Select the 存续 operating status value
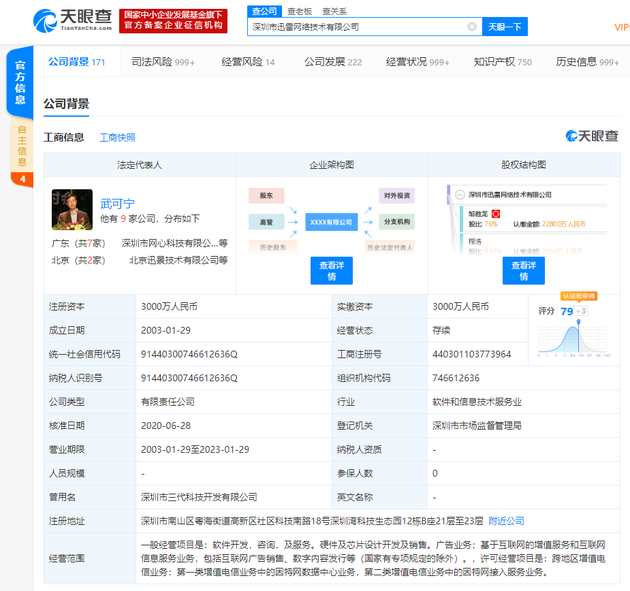This screenshot has width=630, height=591. click(x=441, y=331)
